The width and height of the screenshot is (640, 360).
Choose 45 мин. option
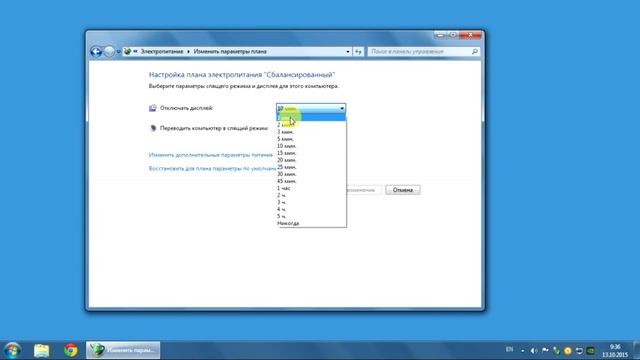tap(311, 181)
